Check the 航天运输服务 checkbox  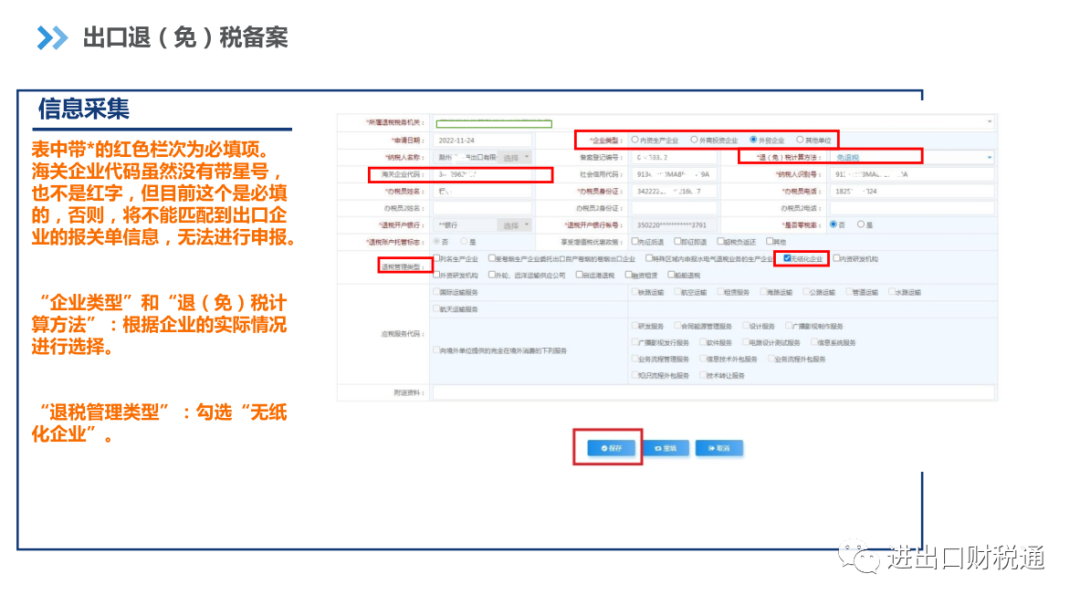[437, 309]
